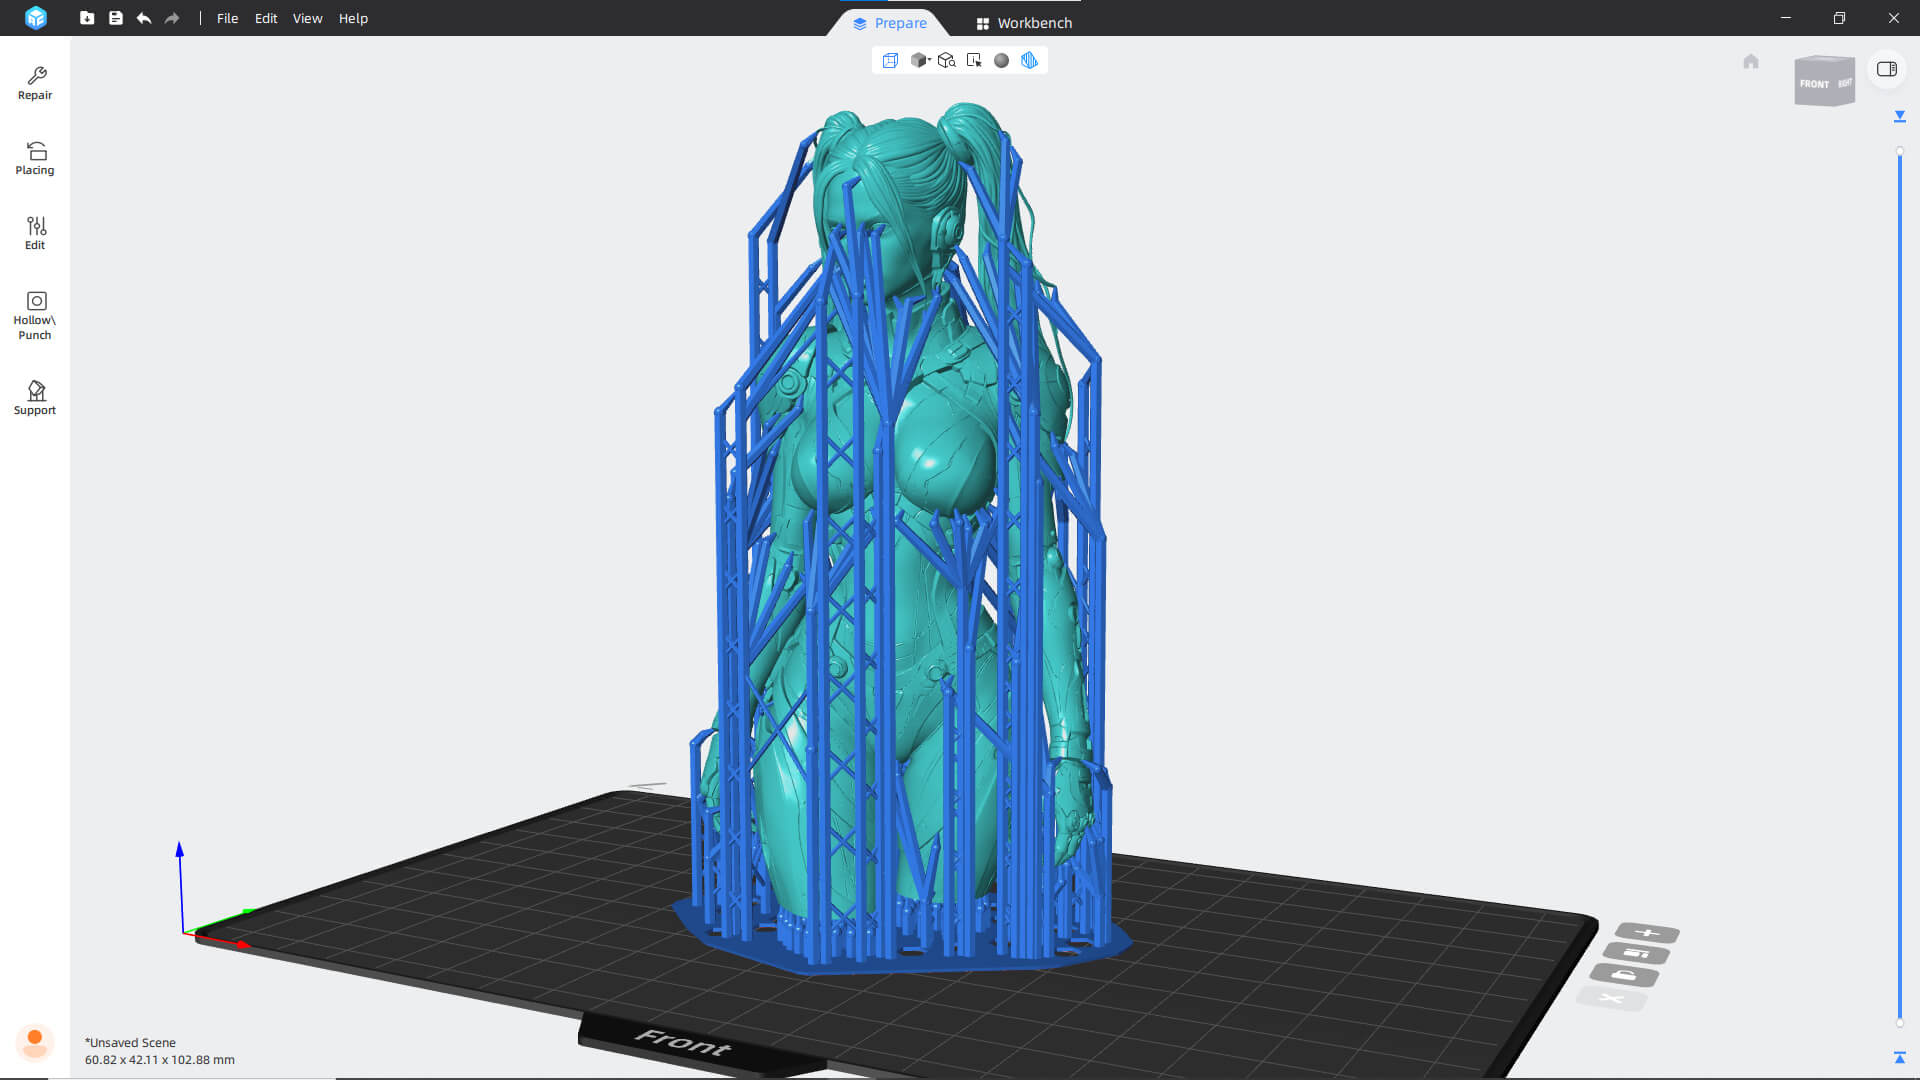Open the Placing tool panel
This screenshot has width=1920, height=1080.
(x=35, y=159)
